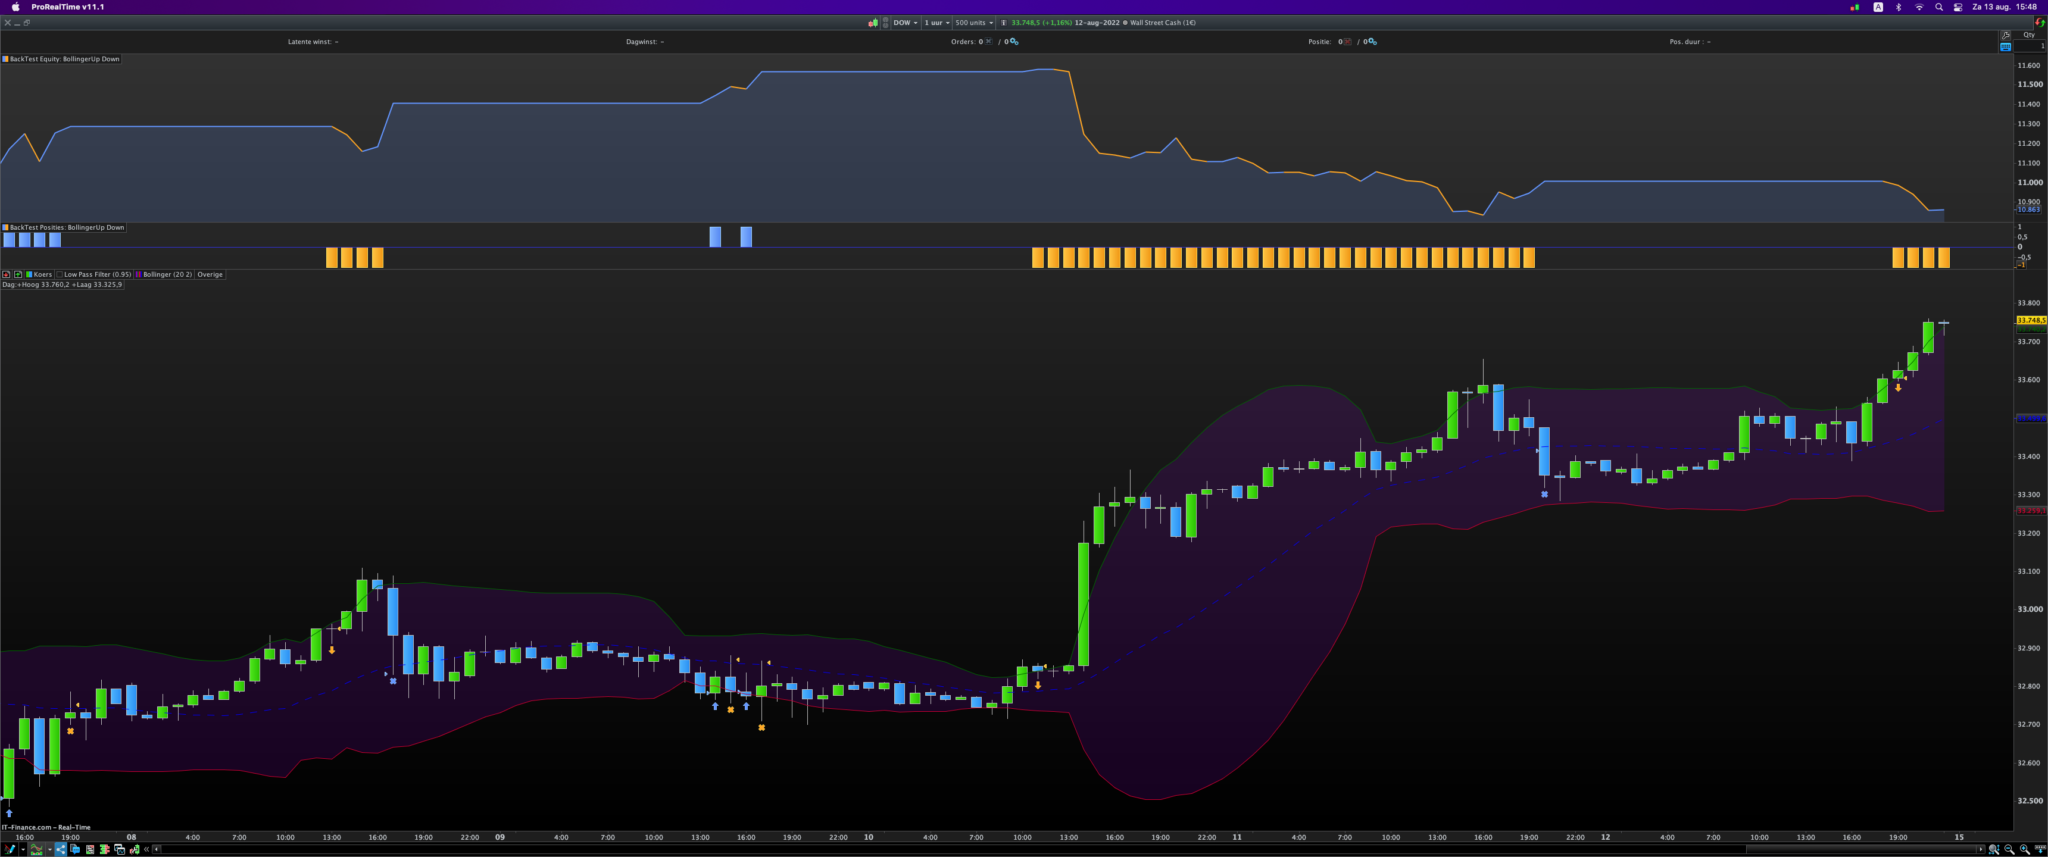
Task: Toggle the Low Pass Filter (0.95) checkbox
Action: (x=60, y=274)
